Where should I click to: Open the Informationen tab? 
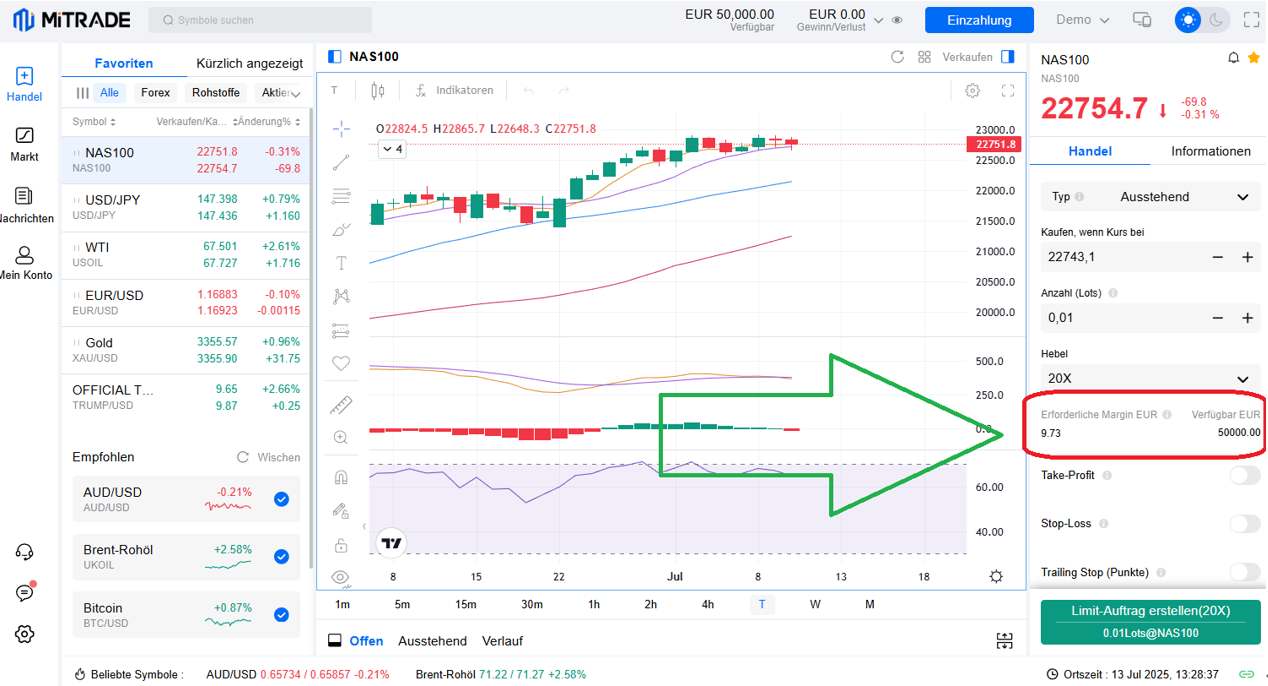coord(1211,151)
